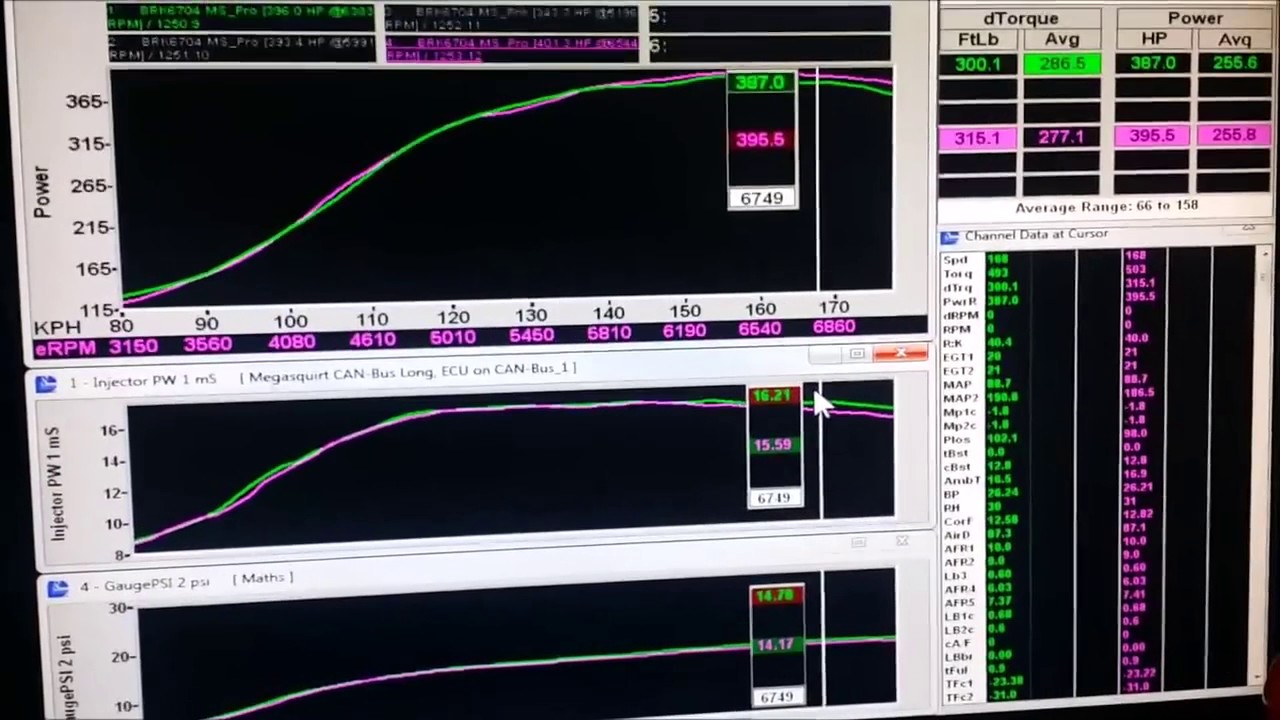Click magenta average power 255.8

click(1234, 135)
